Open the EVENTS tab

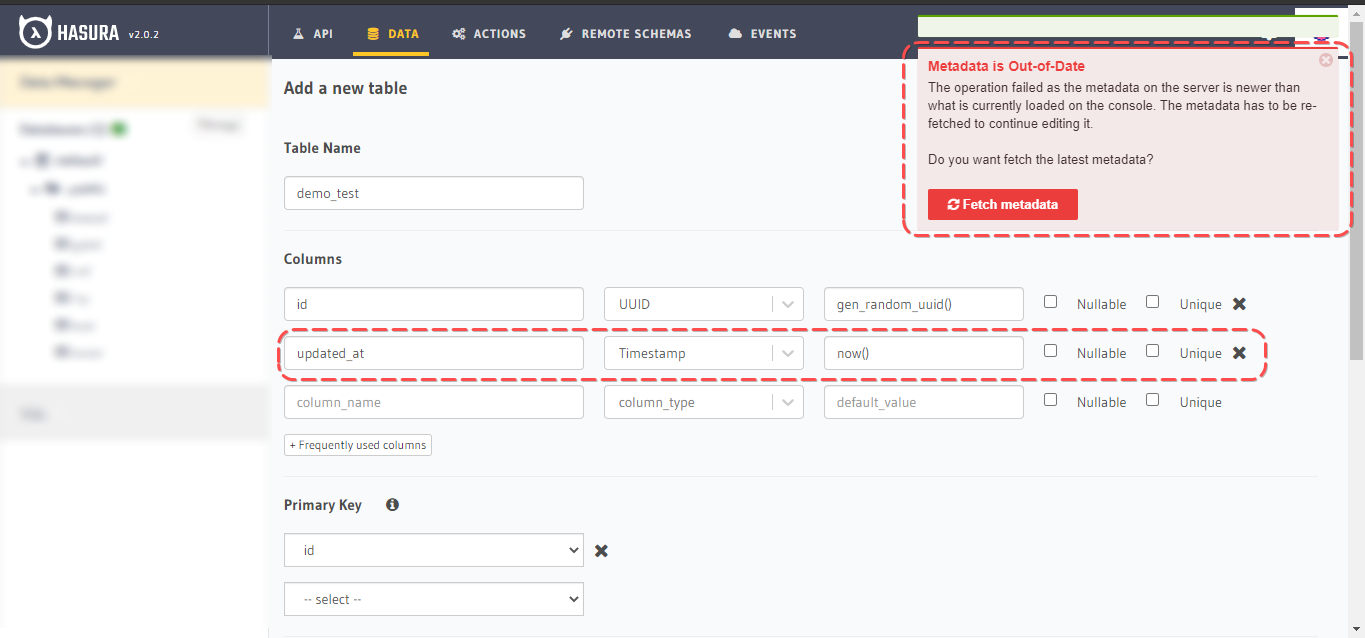tap(763, 34)
